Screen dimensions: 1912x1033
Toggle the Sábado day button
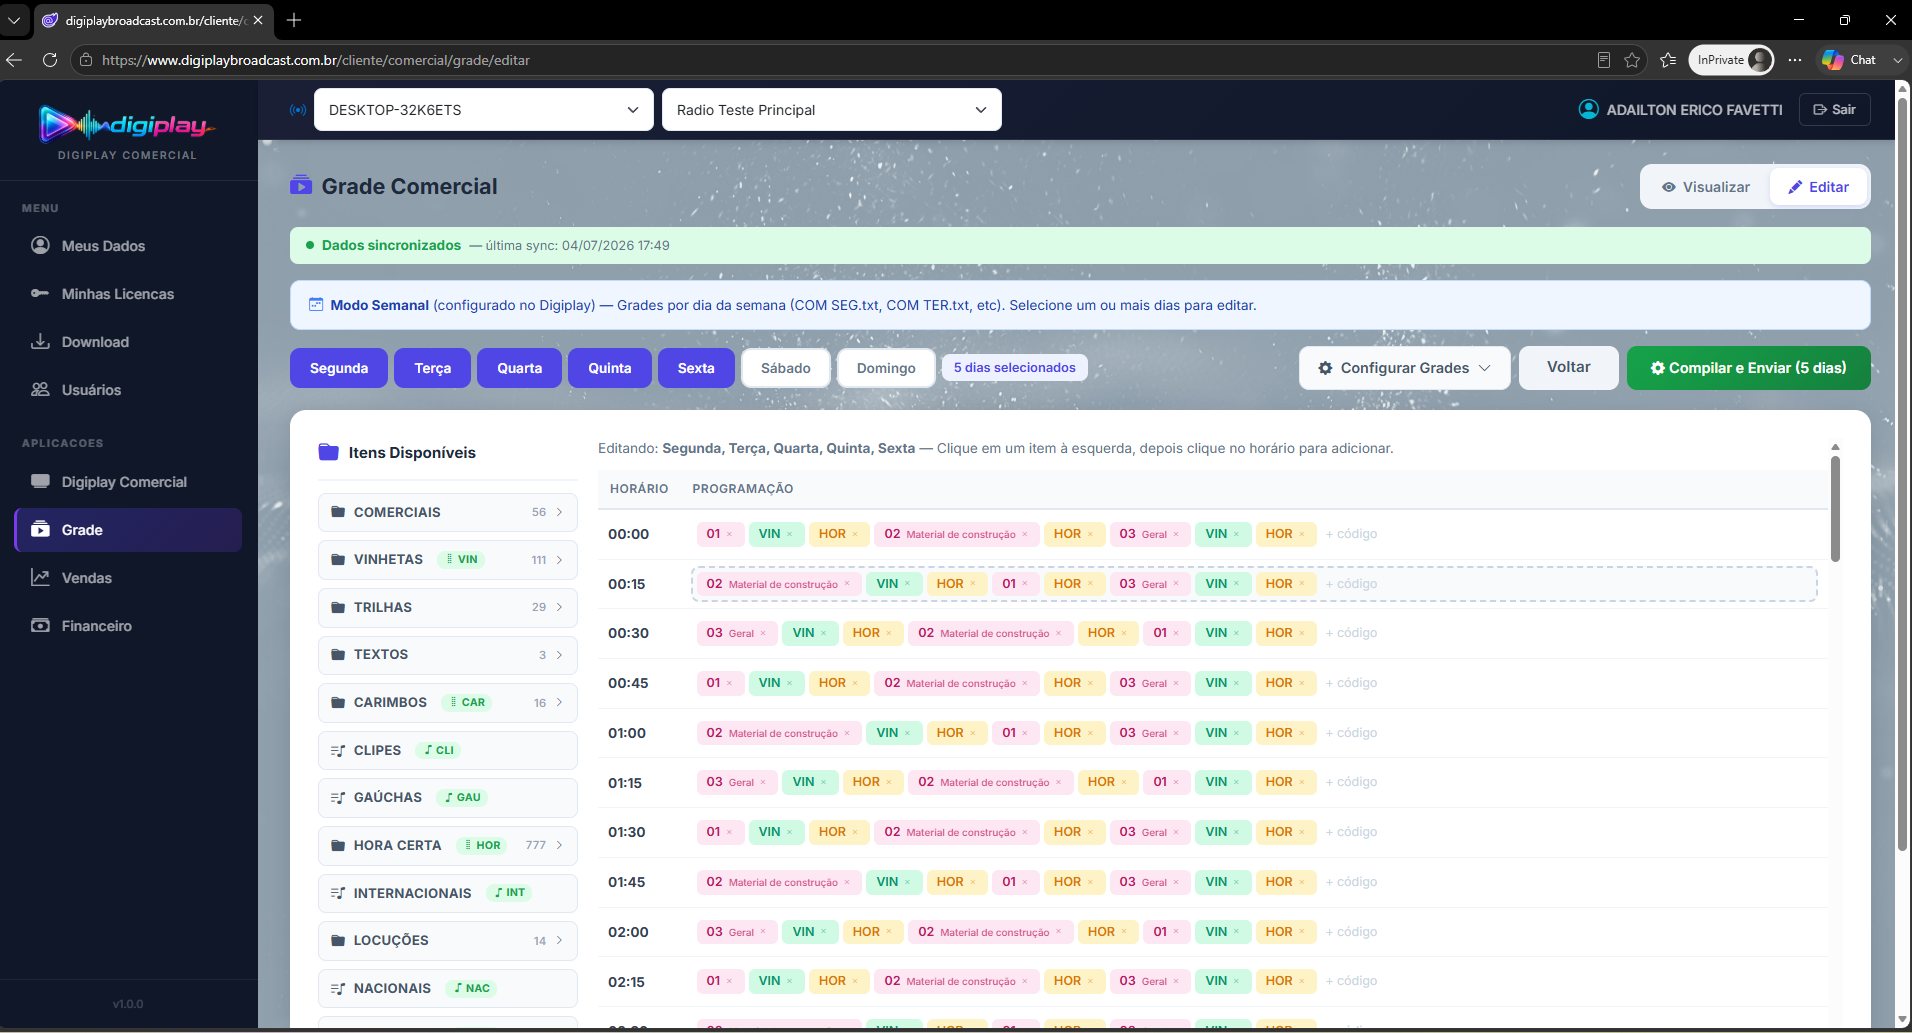[x=786, y=368]
